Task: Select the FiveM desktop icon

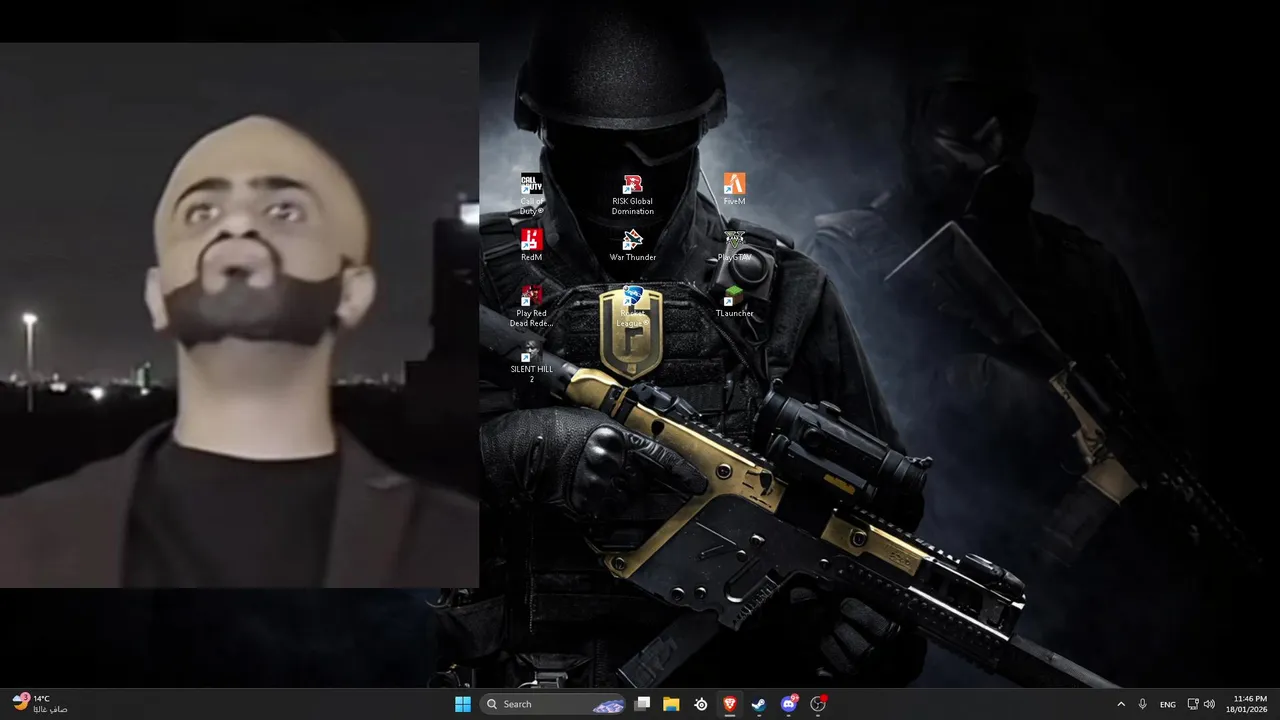Action: pos(734,189)
